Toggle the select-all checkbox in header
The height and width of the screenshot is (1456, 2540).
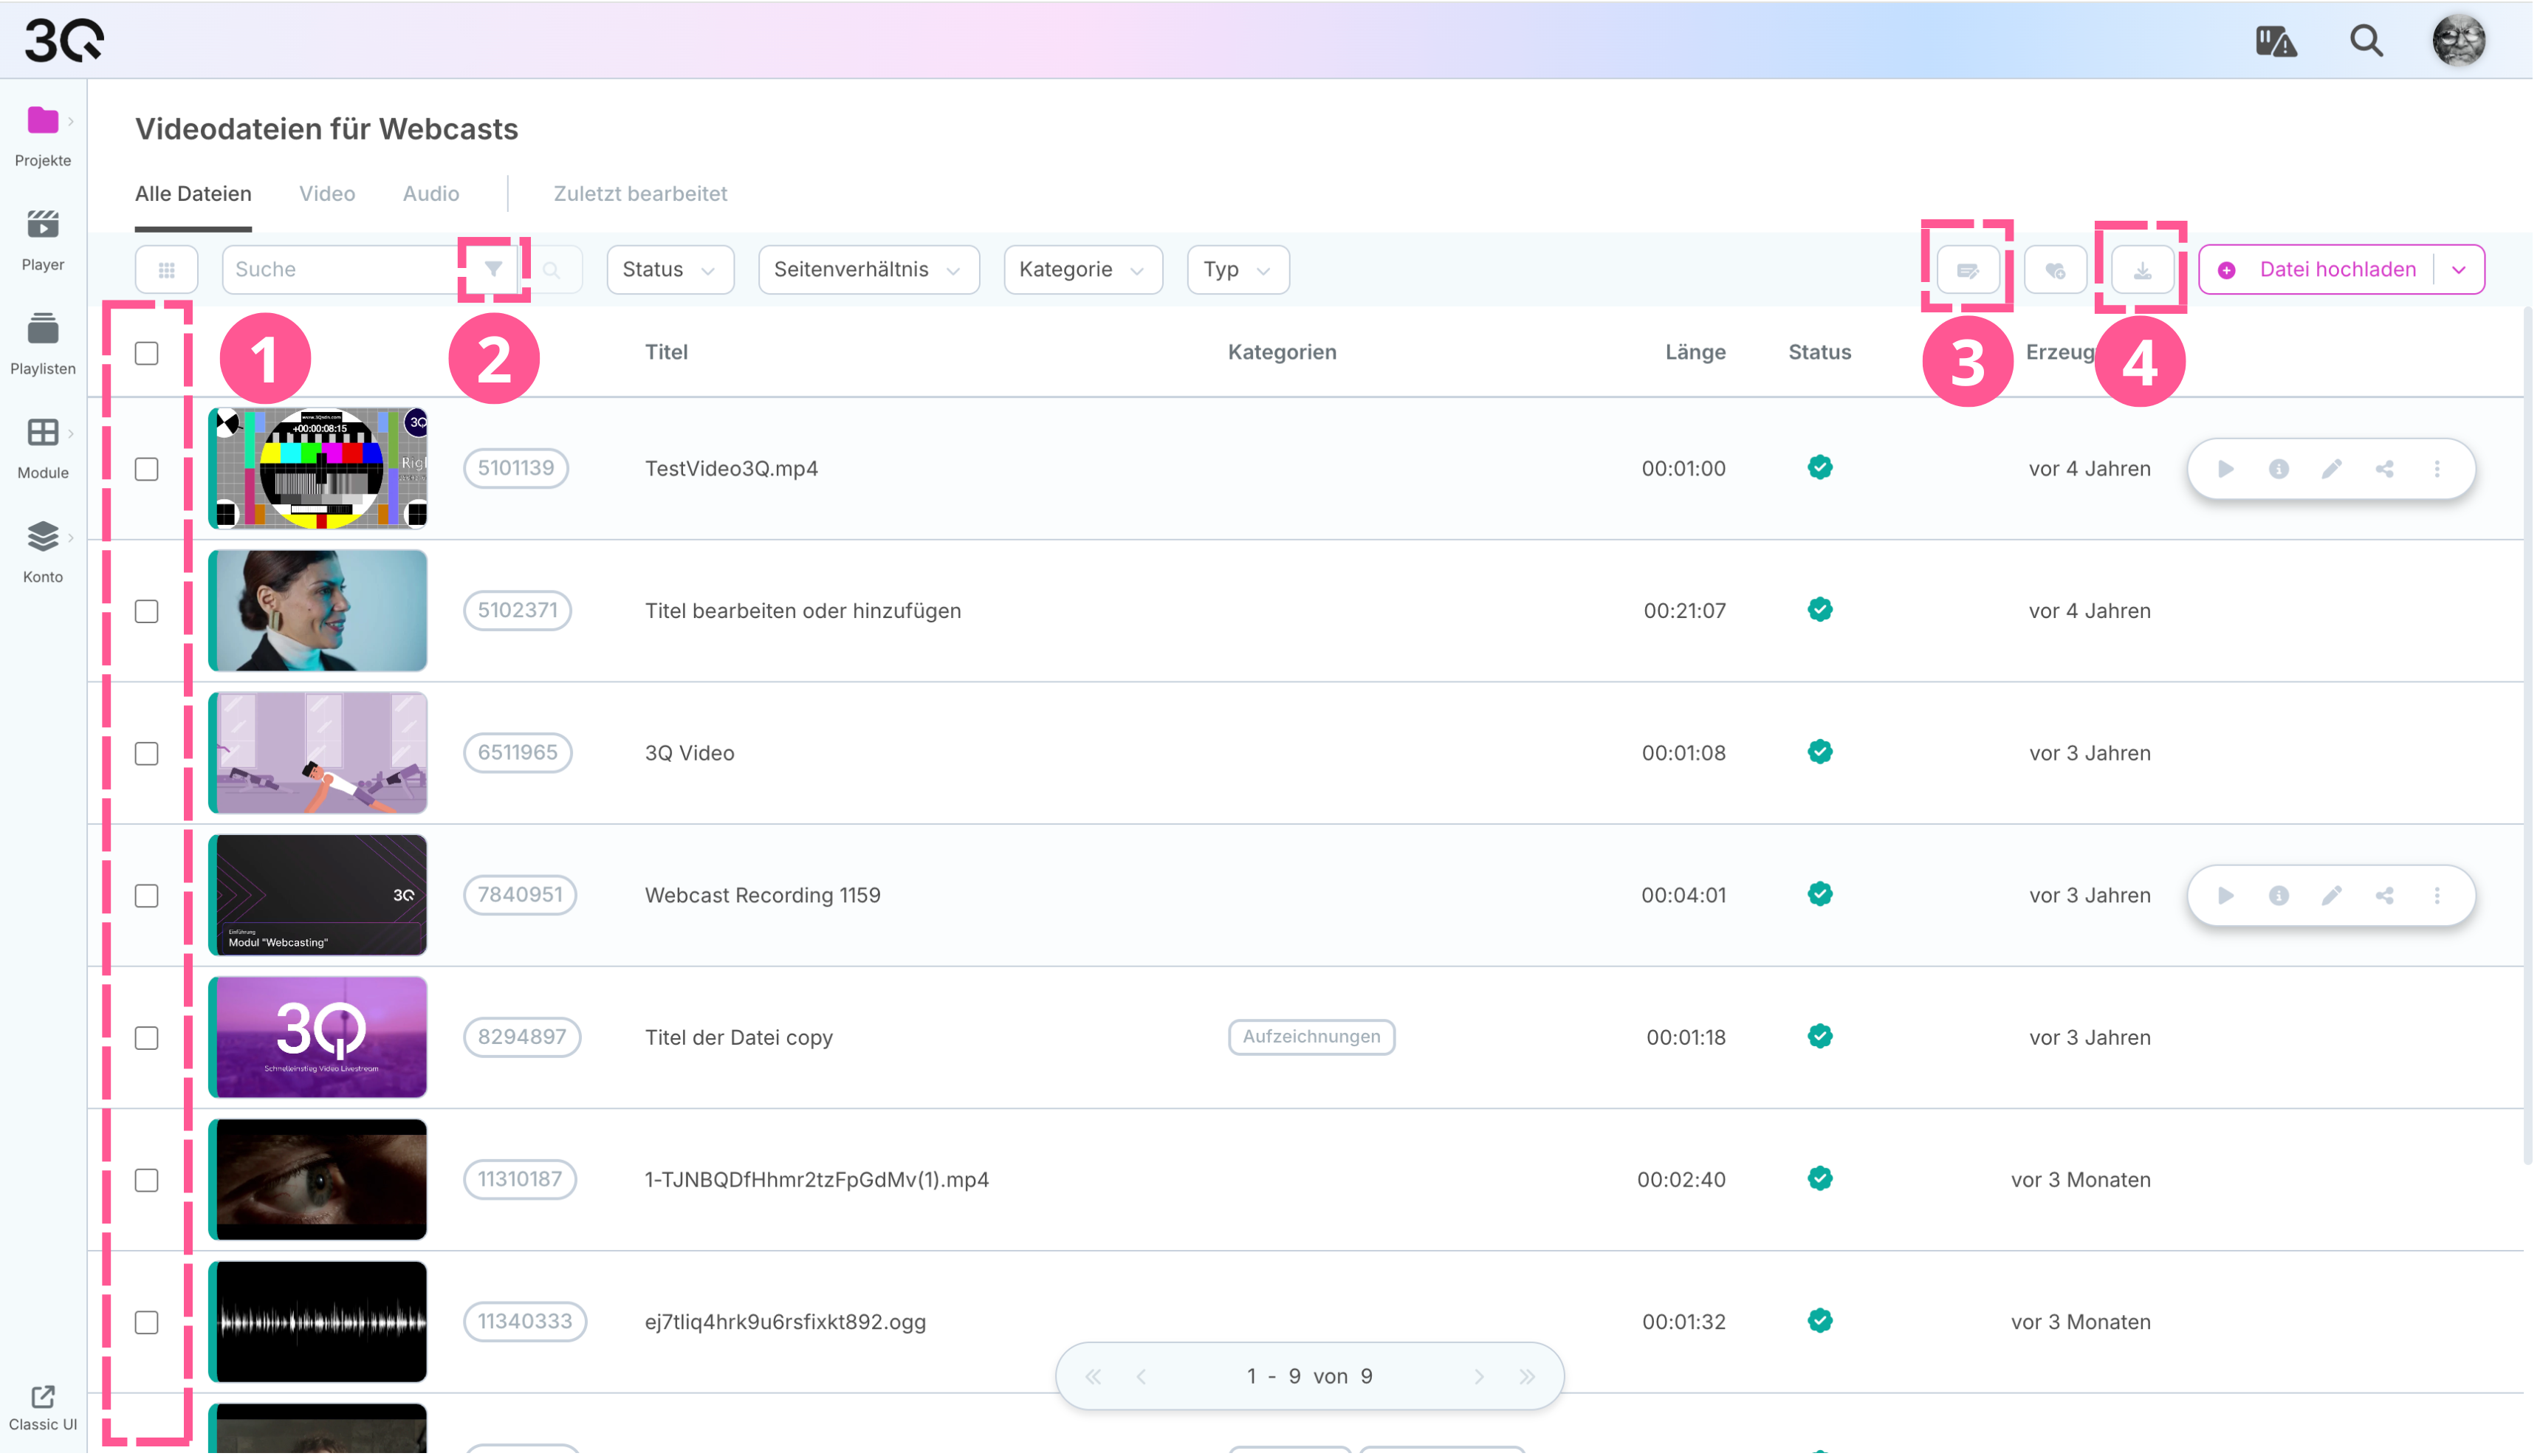pyautogui.click(x=147, y=353)
